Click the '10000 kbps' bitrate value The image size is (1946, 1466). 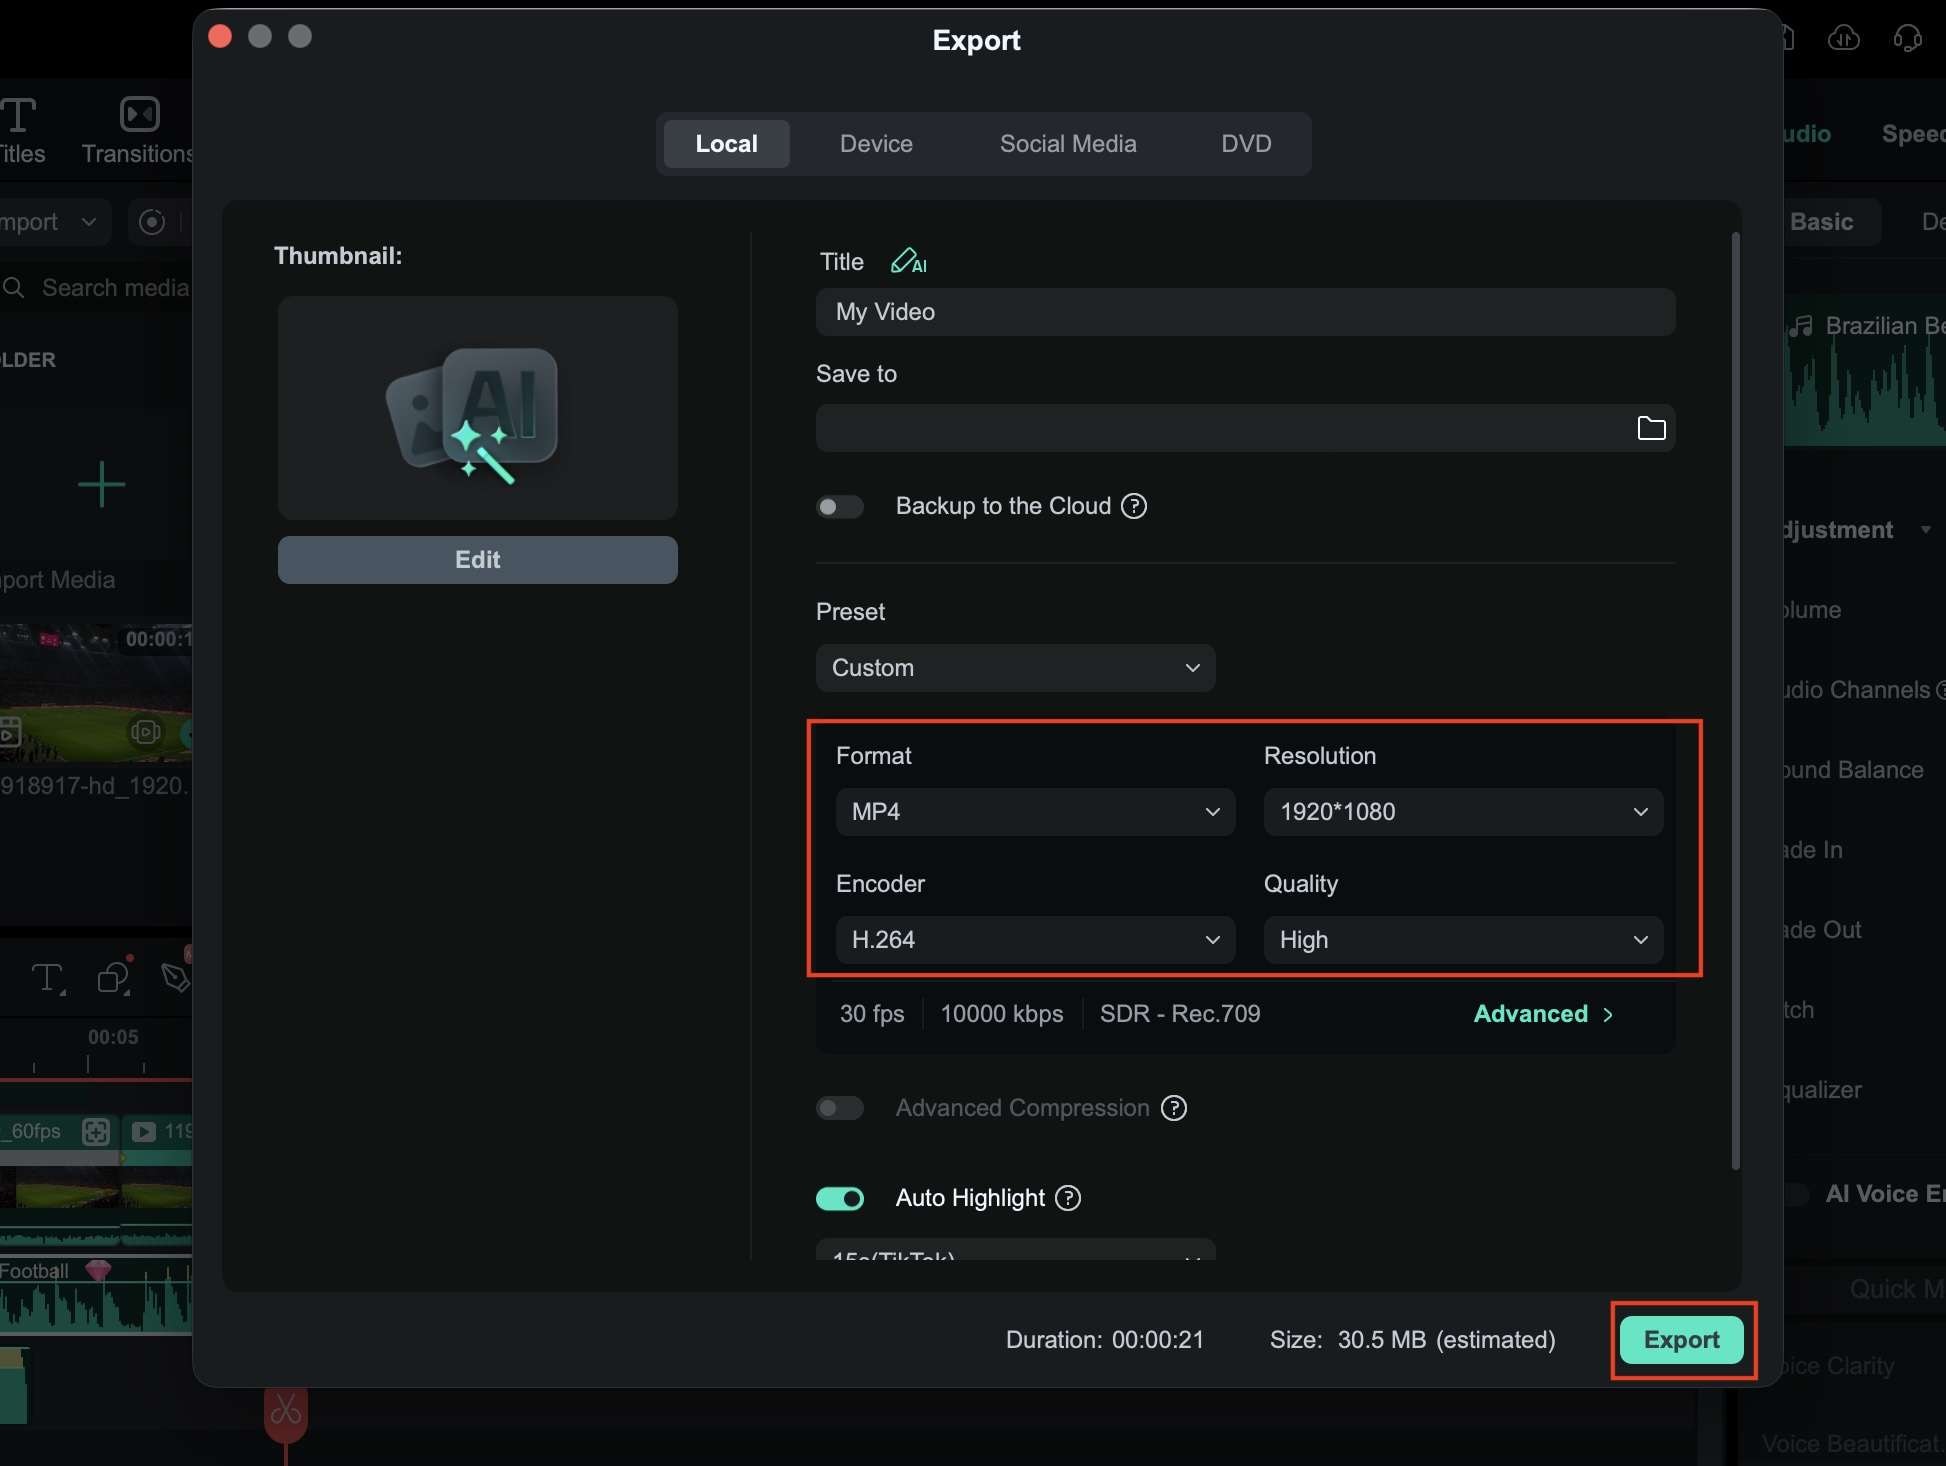coord(1002,1014)
